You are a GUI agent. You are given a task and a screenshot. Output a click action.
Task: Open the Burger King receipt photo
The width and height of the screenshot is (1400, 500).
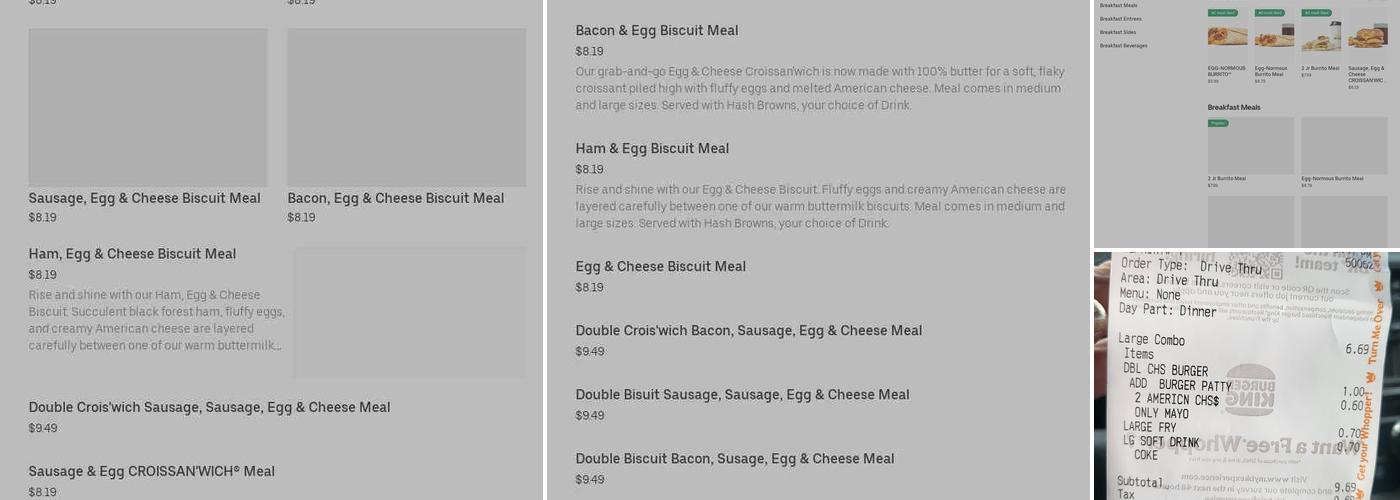(1246, 376)
